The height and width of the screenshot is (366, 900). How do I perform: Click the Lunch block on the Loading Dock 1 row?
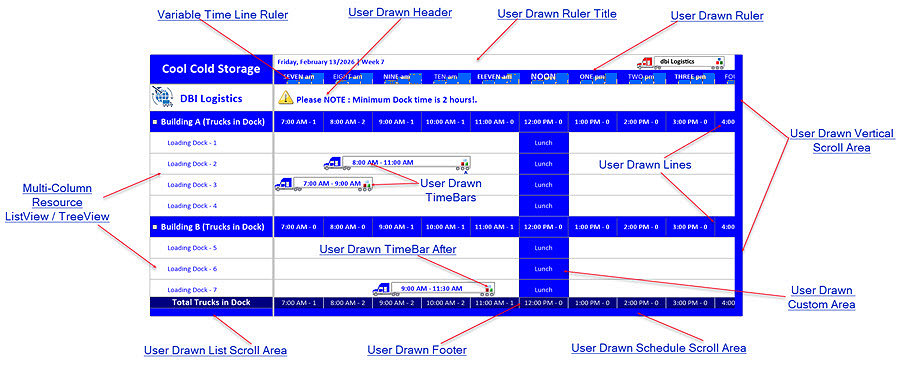pyautogui.click(x=544, y=142)
